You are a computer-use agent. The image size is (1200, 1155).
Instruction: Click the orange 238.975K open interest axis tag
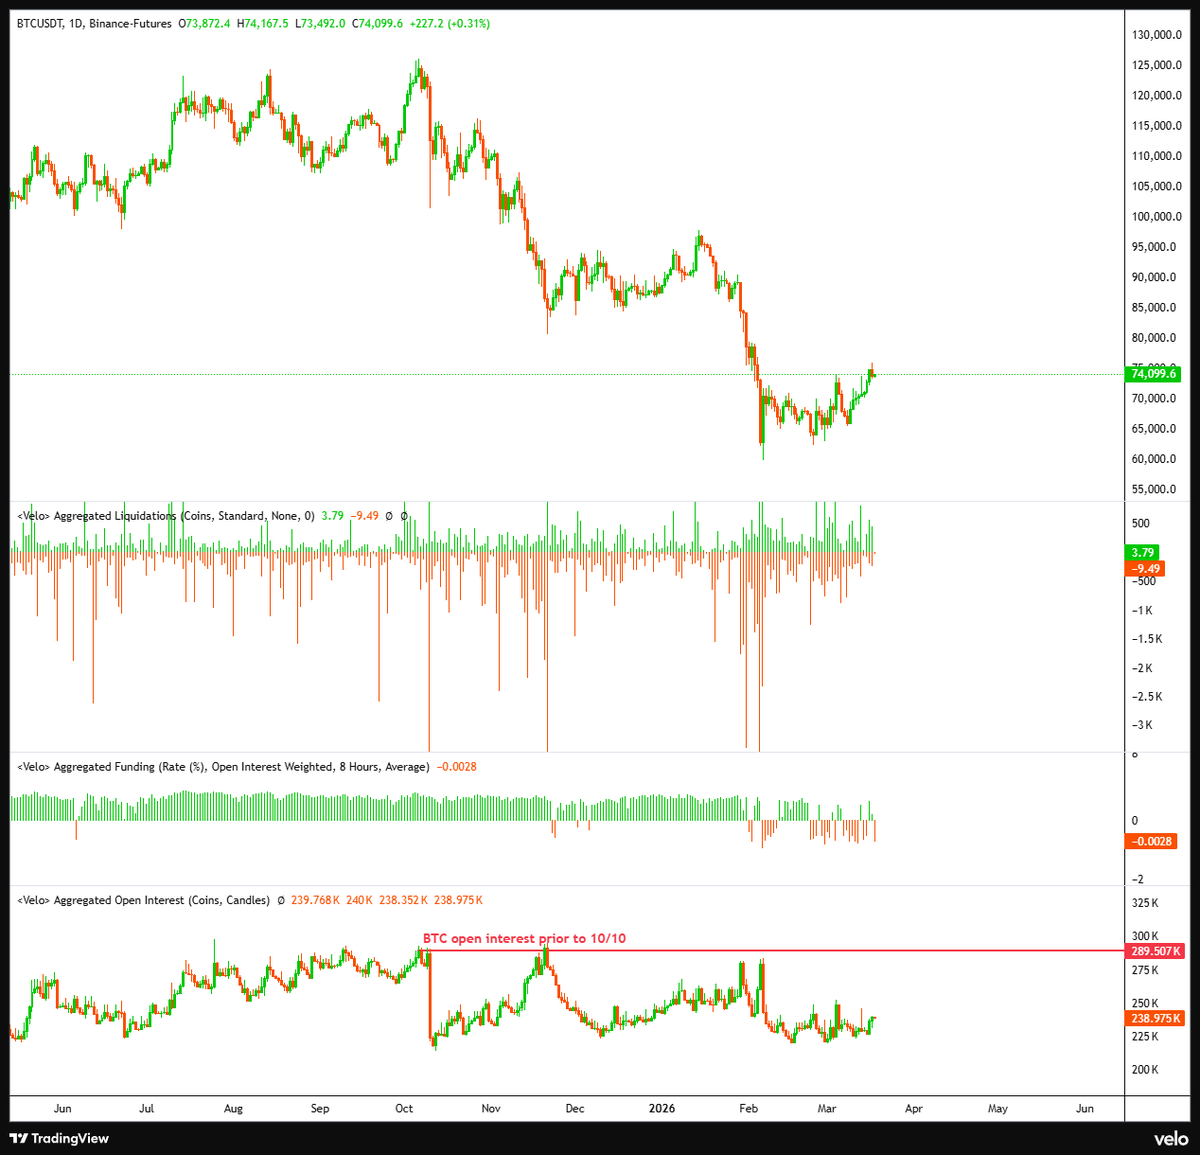click(1155, 1018)
